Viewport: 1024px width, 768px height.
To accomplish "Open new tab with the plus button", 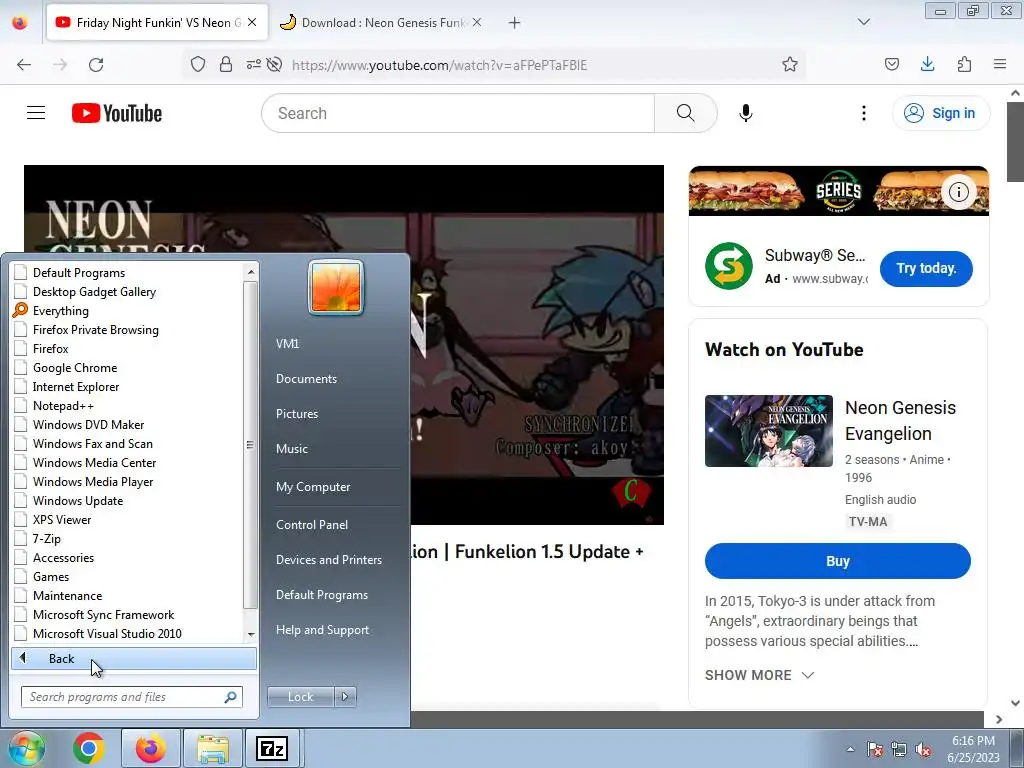I will click(515, 23).
